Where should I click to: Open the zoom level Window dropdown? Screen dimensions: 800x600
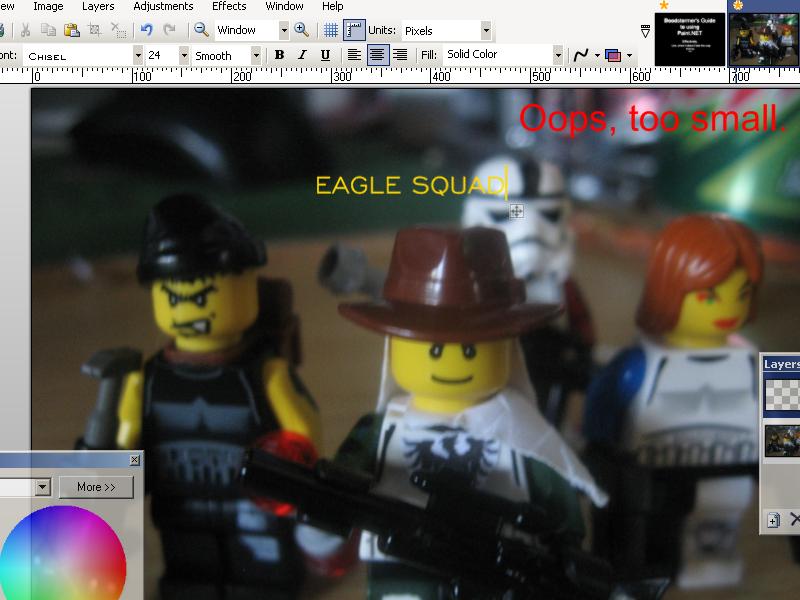(284, 31)
